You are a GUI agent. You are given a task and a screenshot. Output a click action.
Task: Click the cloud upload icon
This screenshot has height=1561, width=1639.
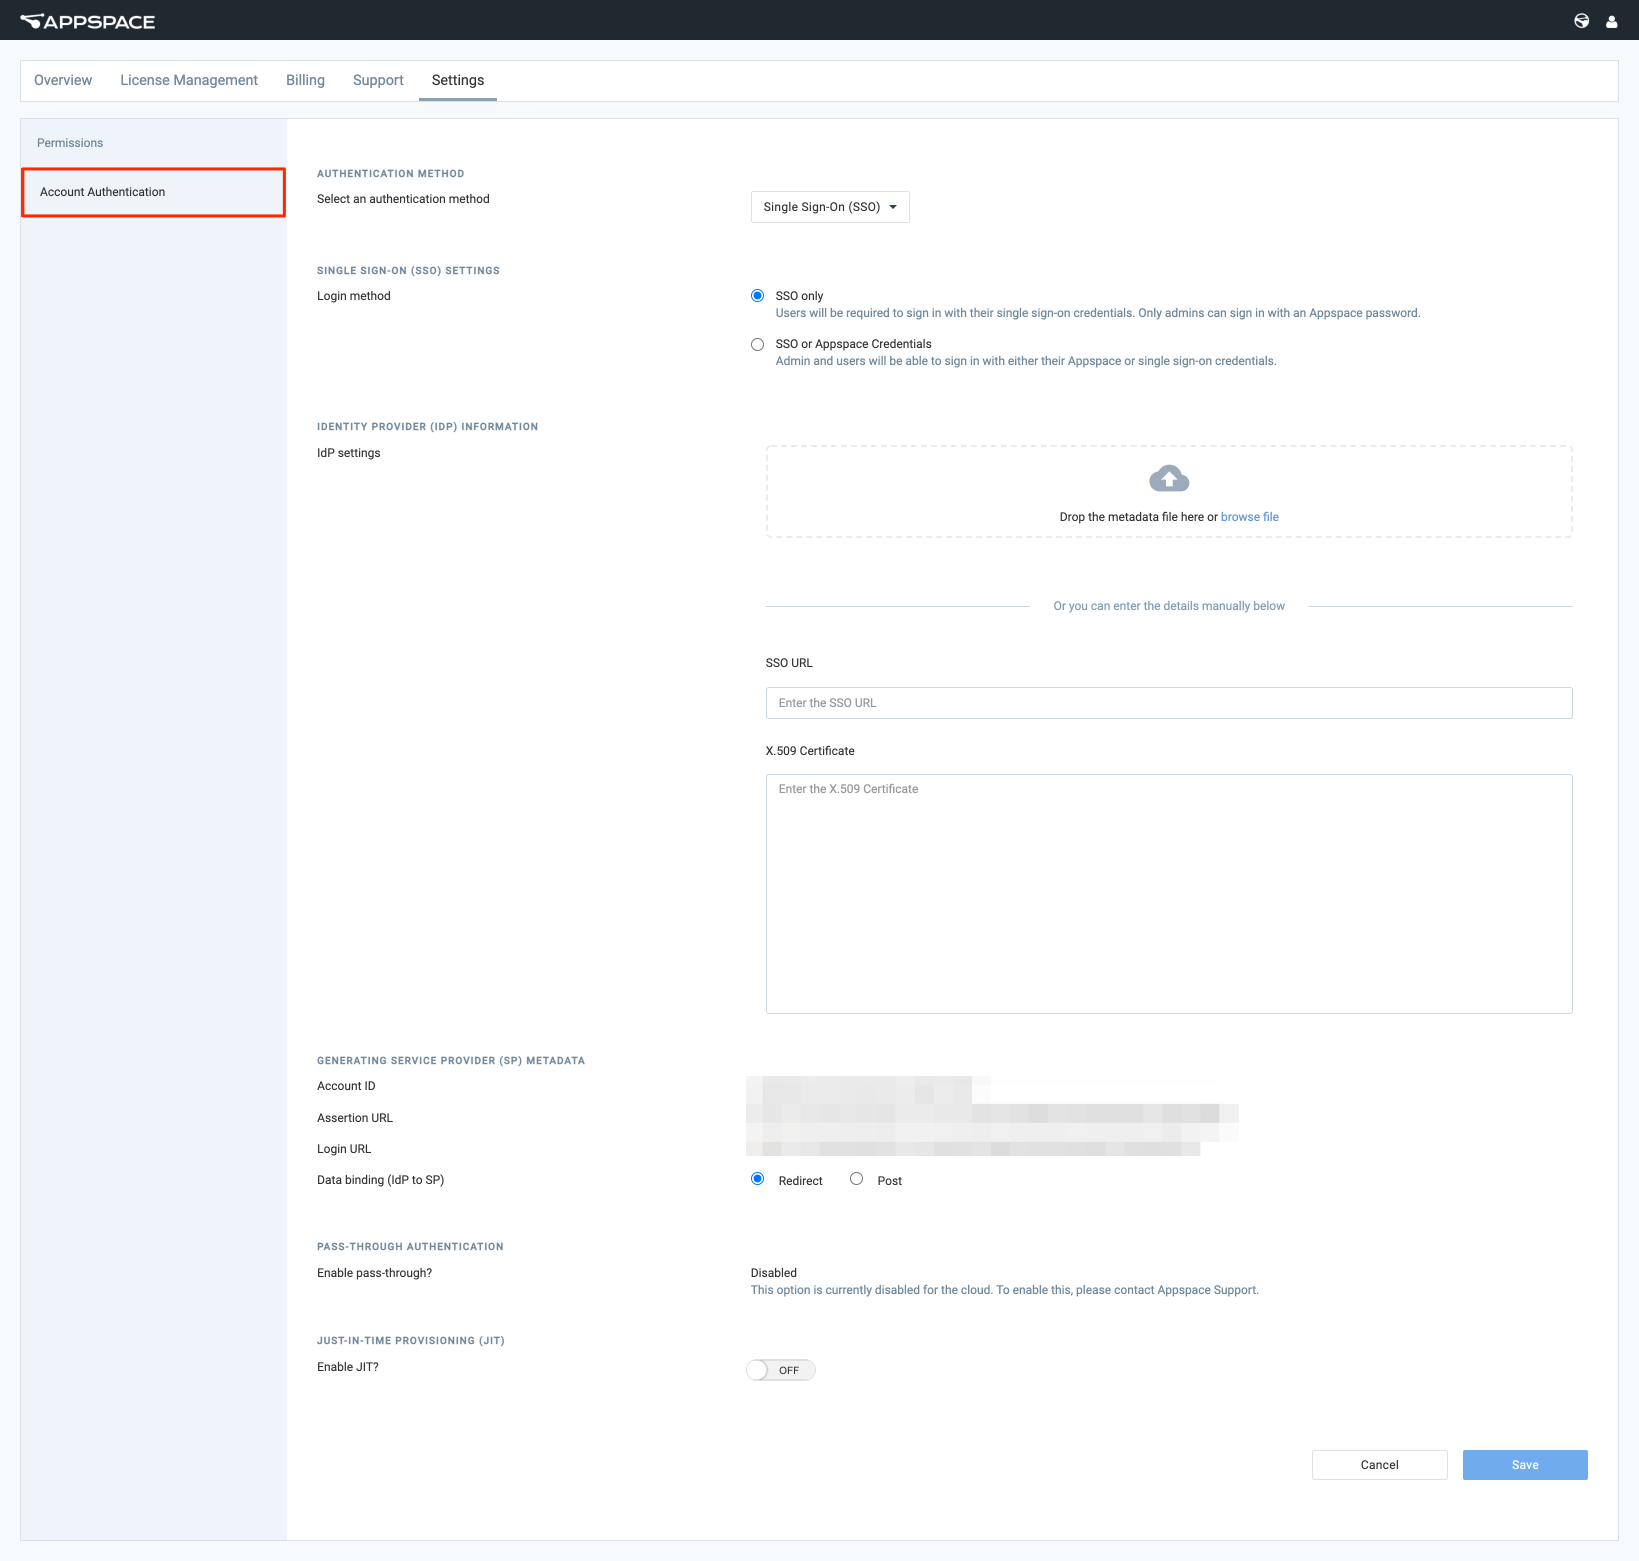point(1169,479)
